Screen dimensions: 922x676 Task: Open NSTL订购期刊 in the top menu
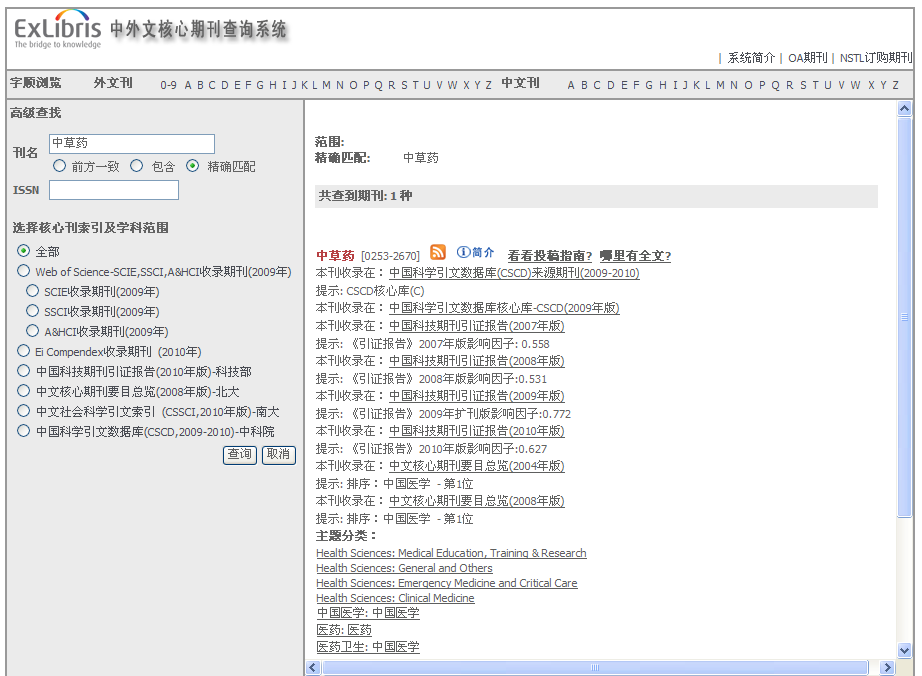tap(876, 58)
